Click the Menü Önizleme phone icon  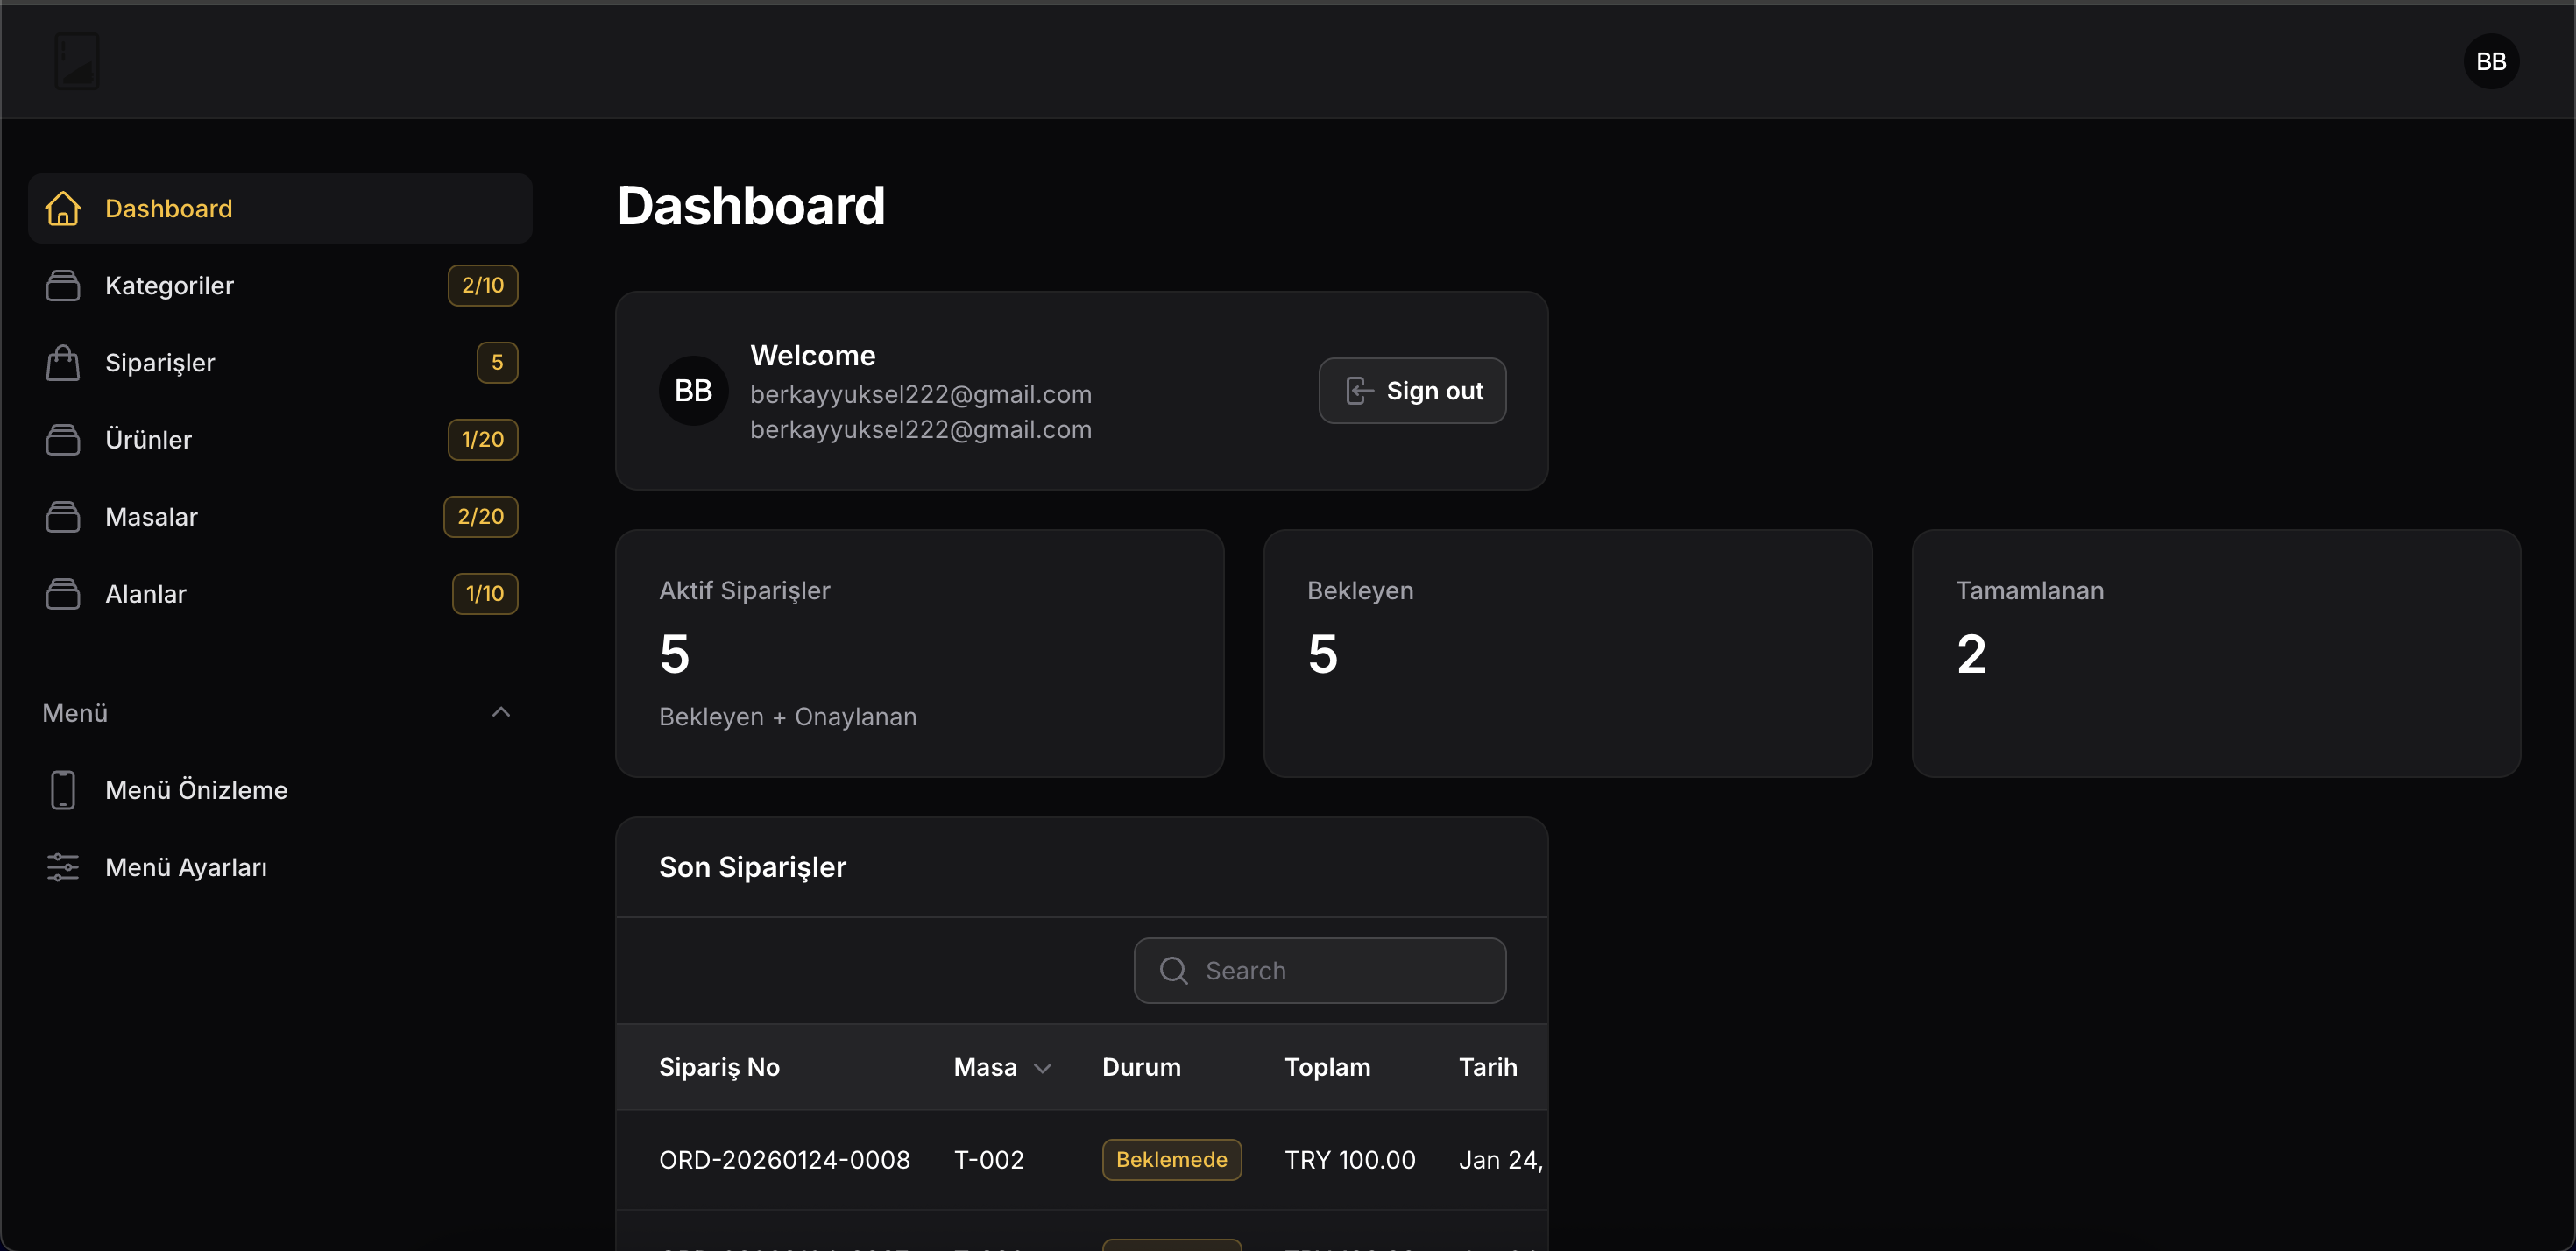63,790
